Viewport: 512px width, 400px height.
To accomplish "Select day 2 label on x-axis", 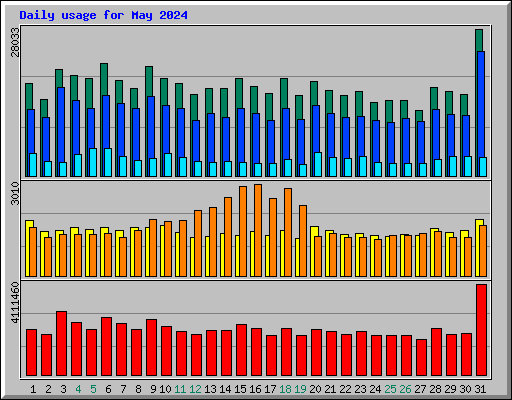I will (x=48, y=389).
